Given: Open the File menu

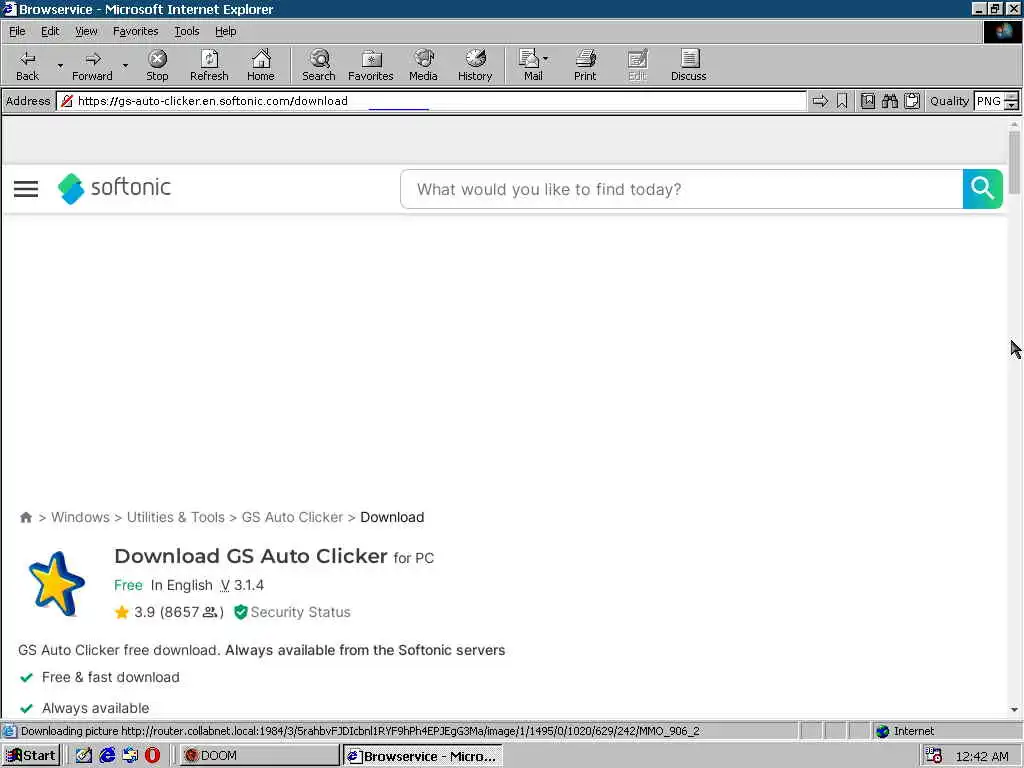Looking at the screenshot, I should point(17,31).
